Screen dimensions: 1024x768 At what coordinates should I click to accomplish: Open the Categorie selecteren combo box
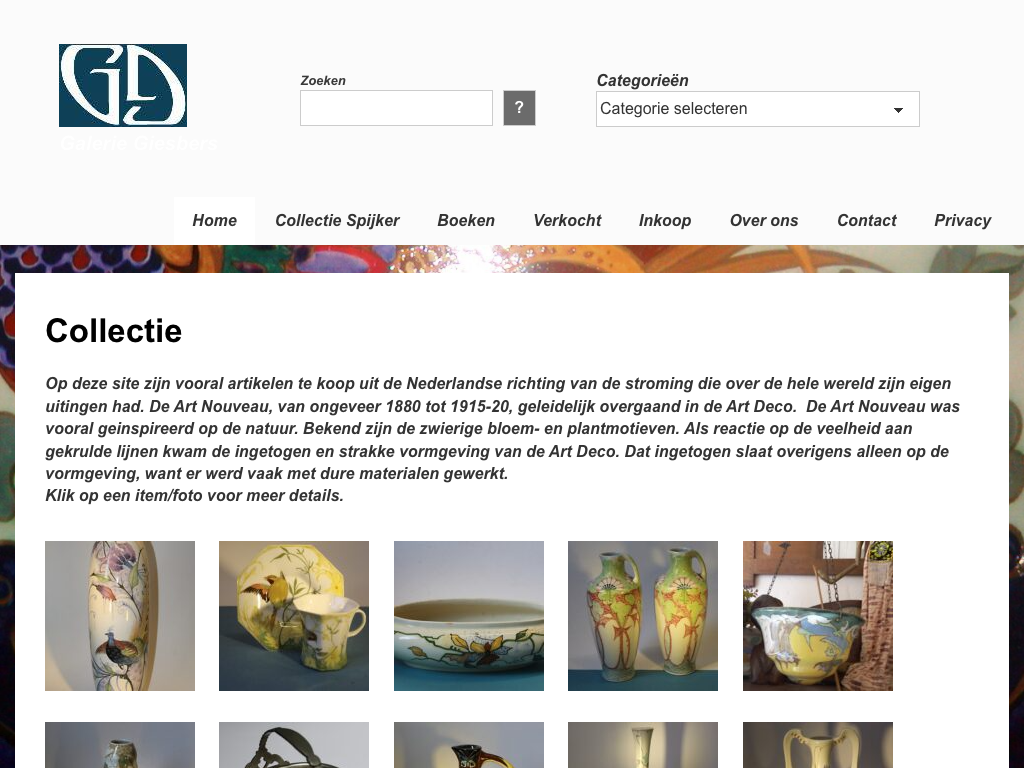point(758,109)
